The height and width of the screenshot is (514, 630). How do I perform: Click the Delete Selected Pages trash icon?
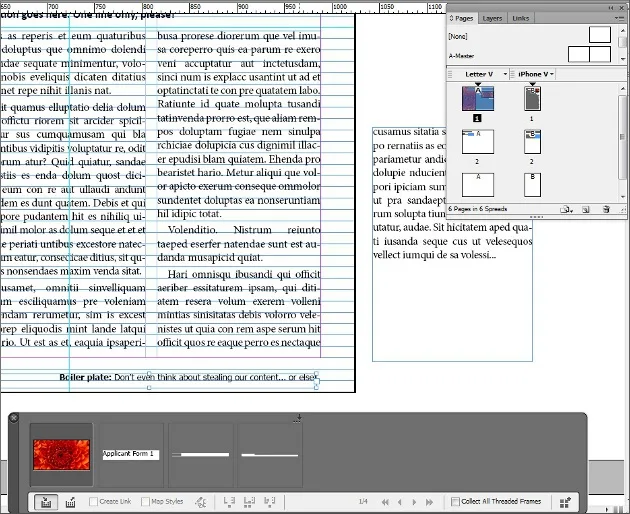(606, 209)
